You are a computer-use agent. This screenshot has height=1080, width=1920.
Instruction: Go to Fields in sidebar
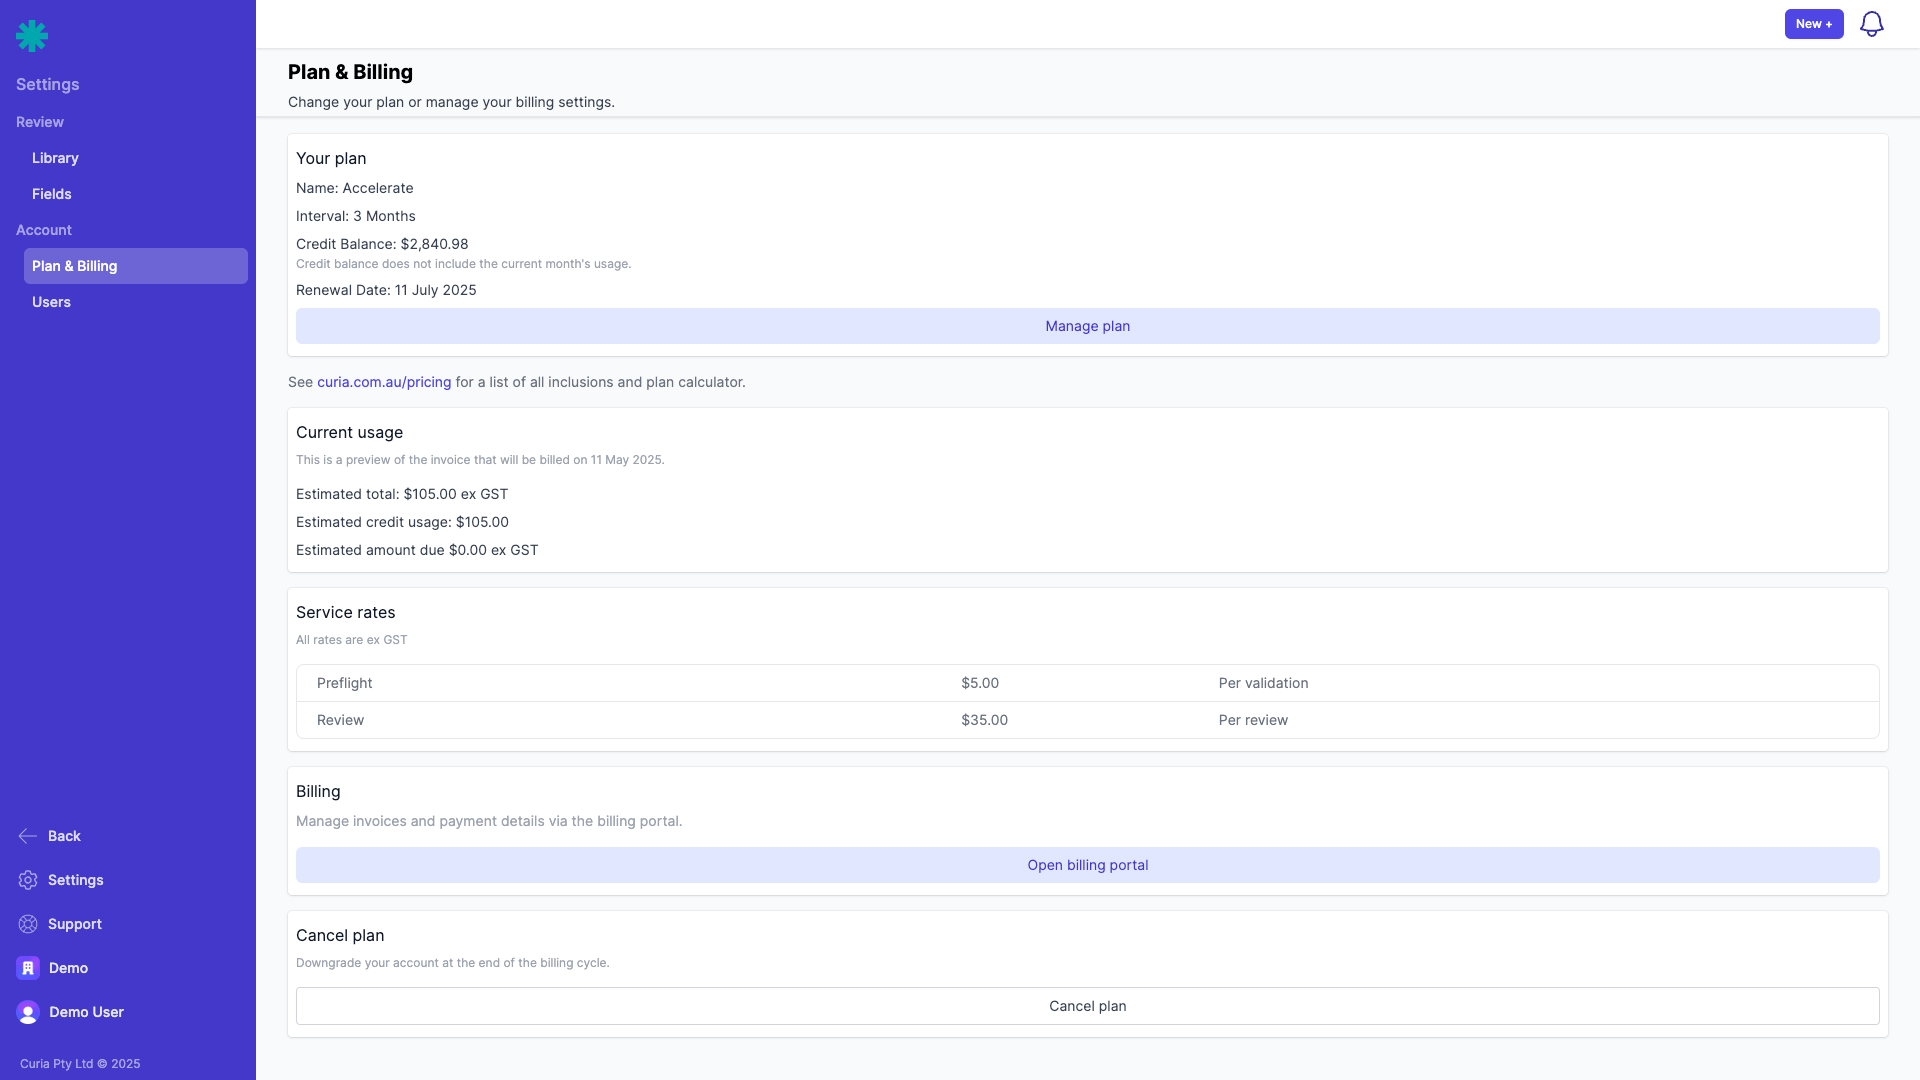click(52, 194)
